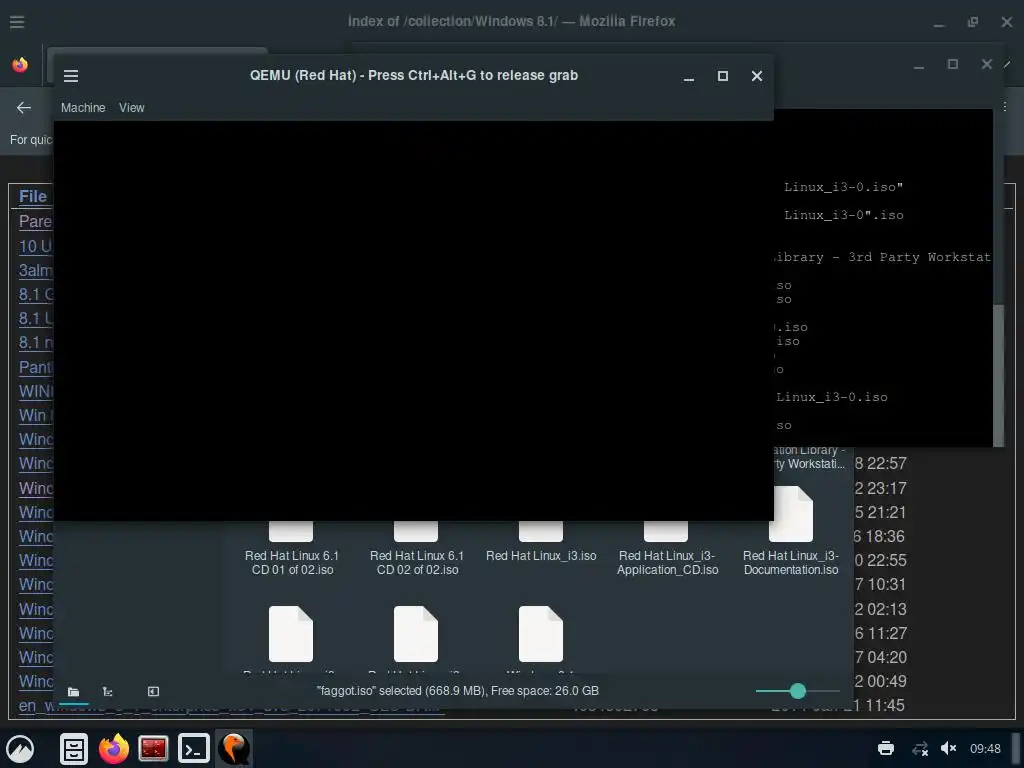Open the '8.1 G' link in Firefox listing
The width and height of the screenshot is (1024, 768).
click(35, 295)
